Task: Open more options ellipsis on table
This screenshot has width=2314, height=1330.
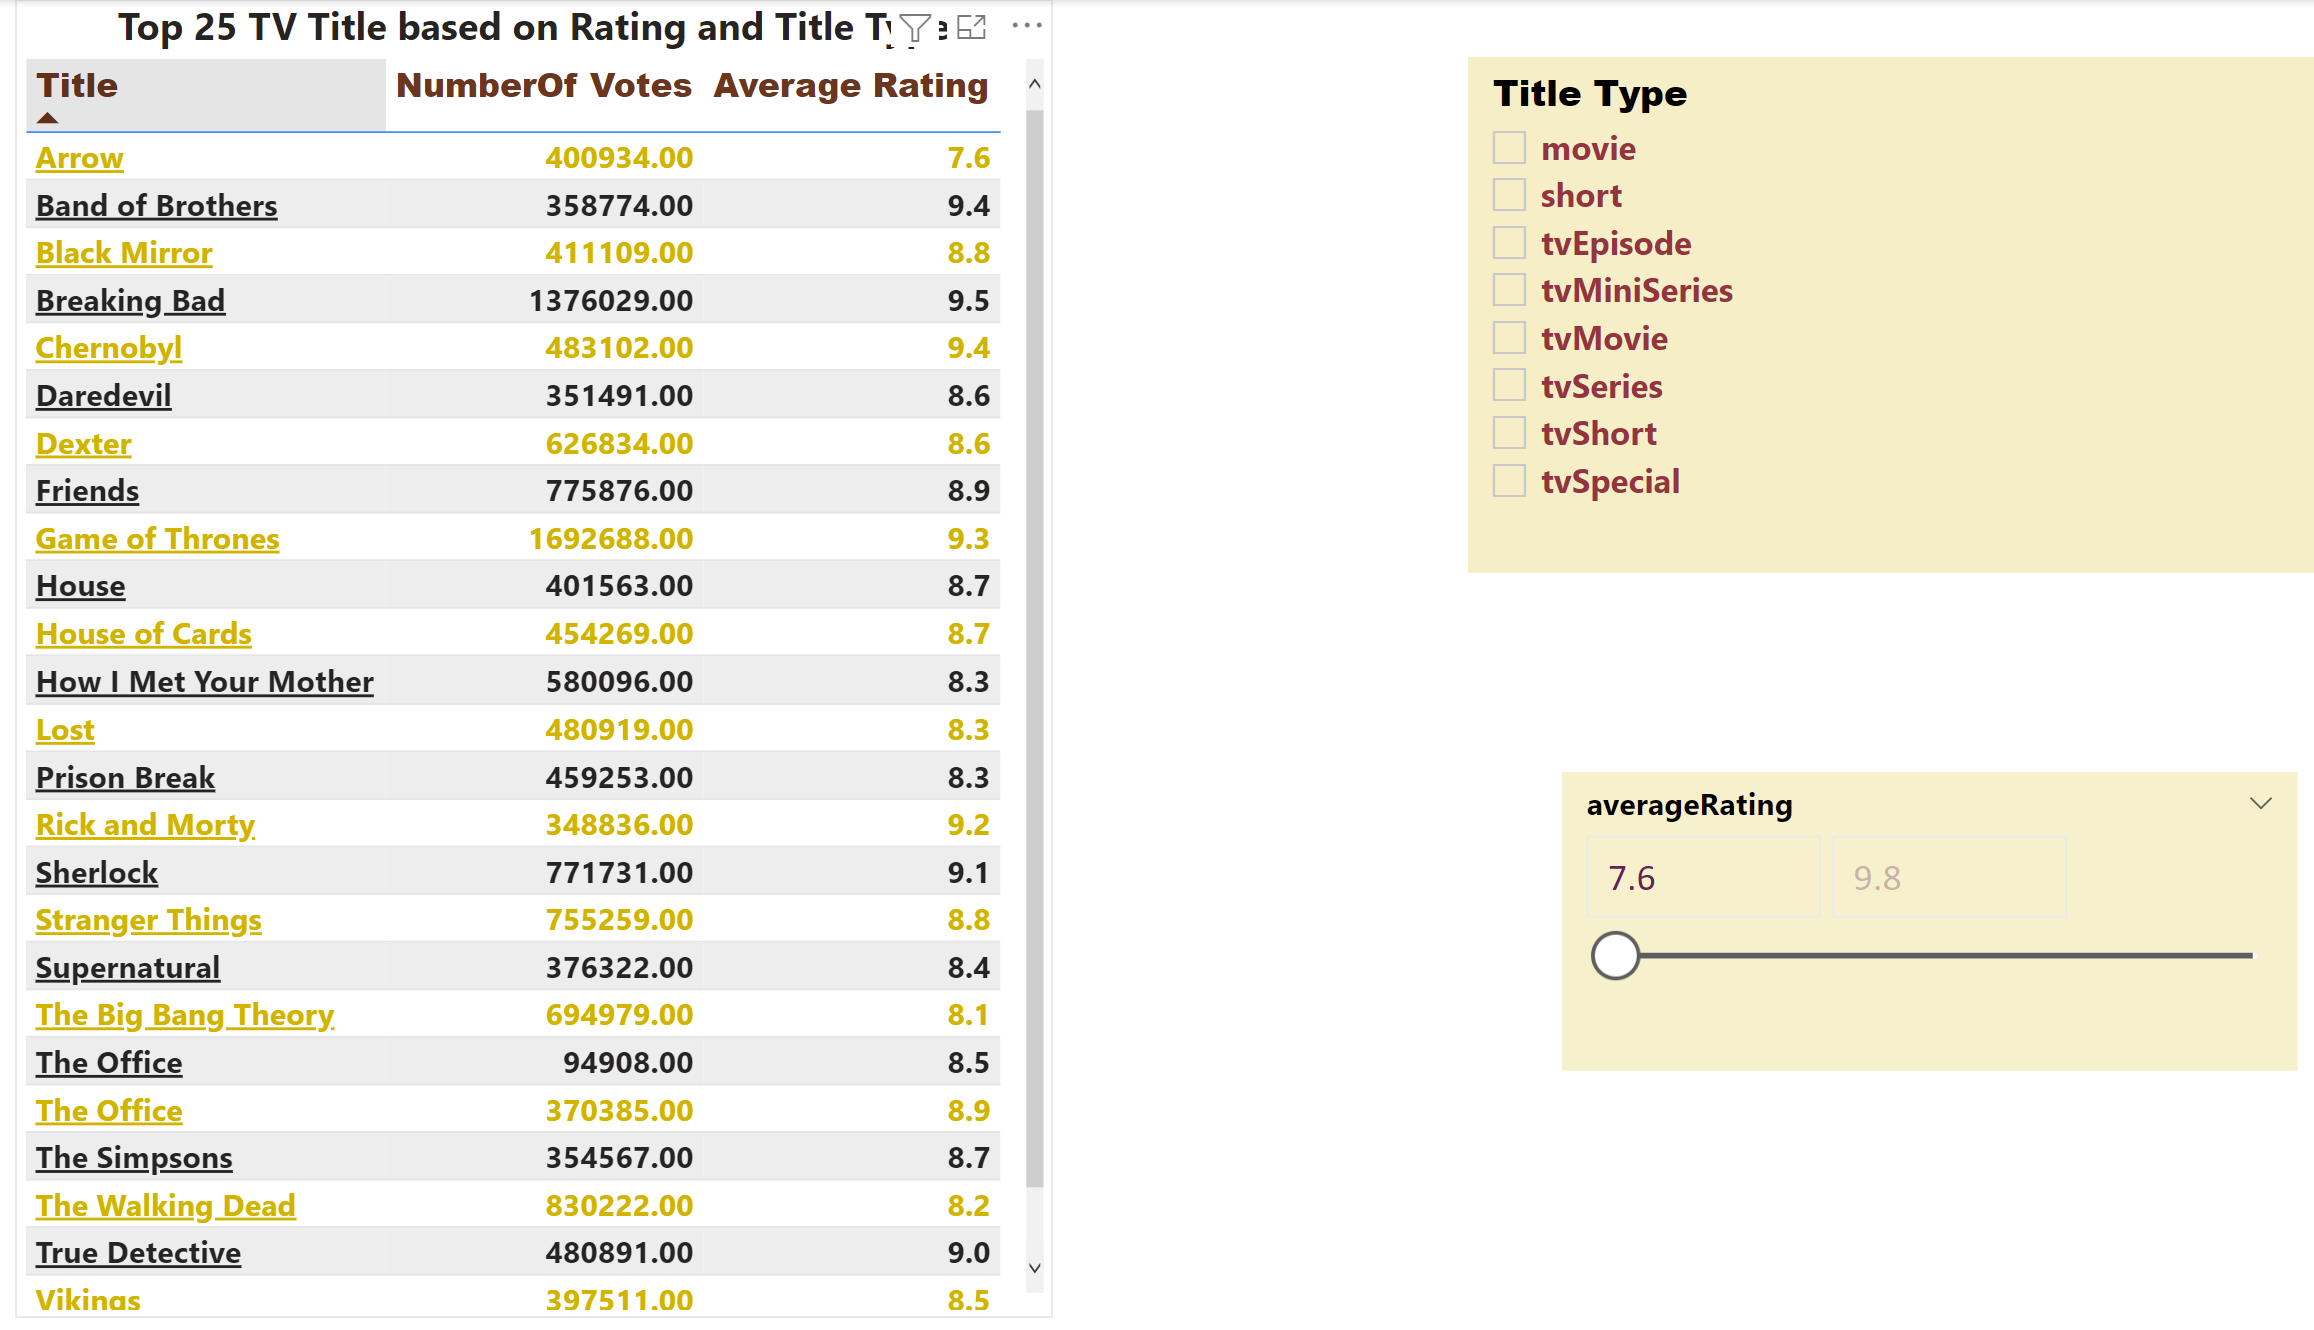Action: point(1027,26)
